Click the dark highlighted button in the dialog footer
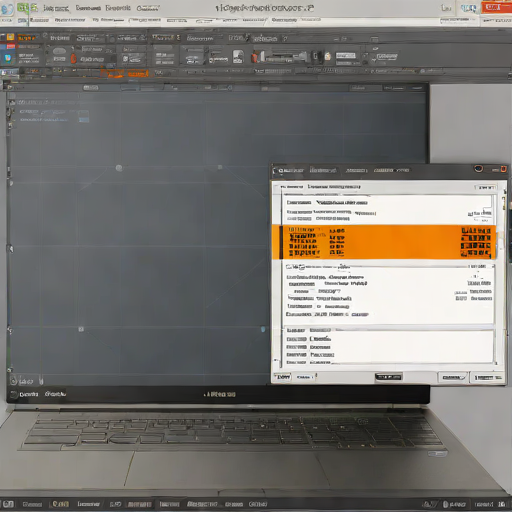The width and height of the screenshot is (512, 512). pyautogui.click(x=388, y=377)
